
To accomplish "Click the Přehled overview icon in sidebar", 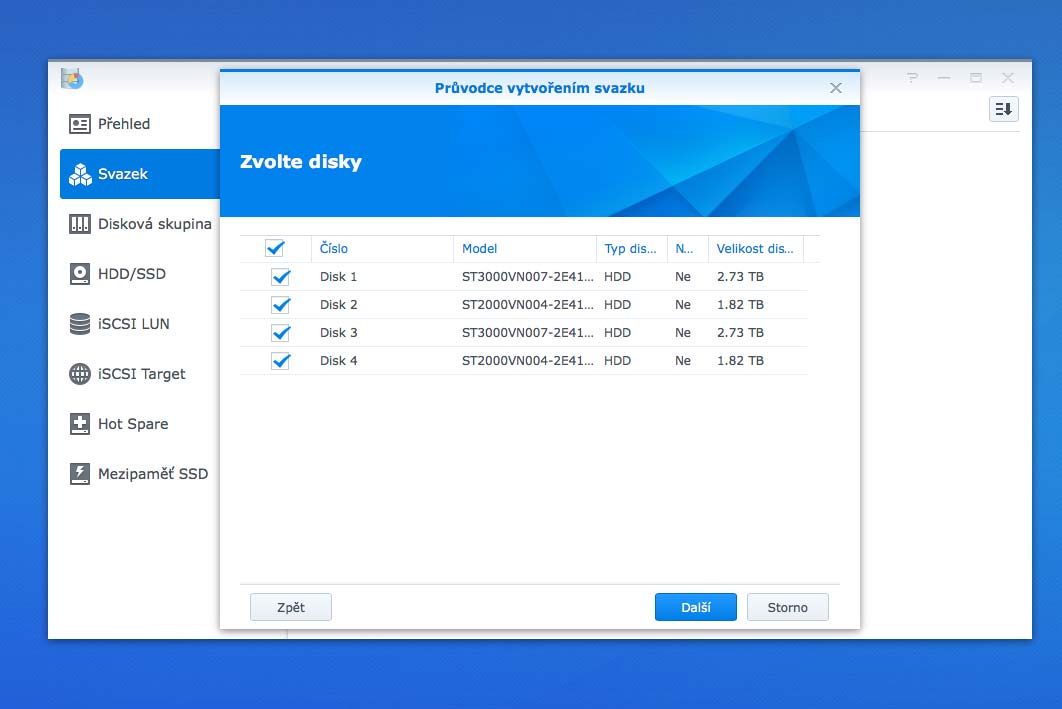I will (x=80, y=124).
